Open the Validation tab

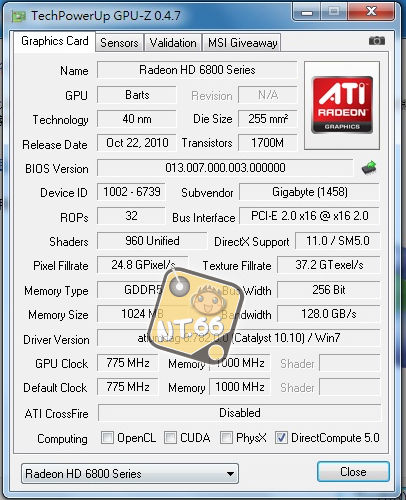173,43
